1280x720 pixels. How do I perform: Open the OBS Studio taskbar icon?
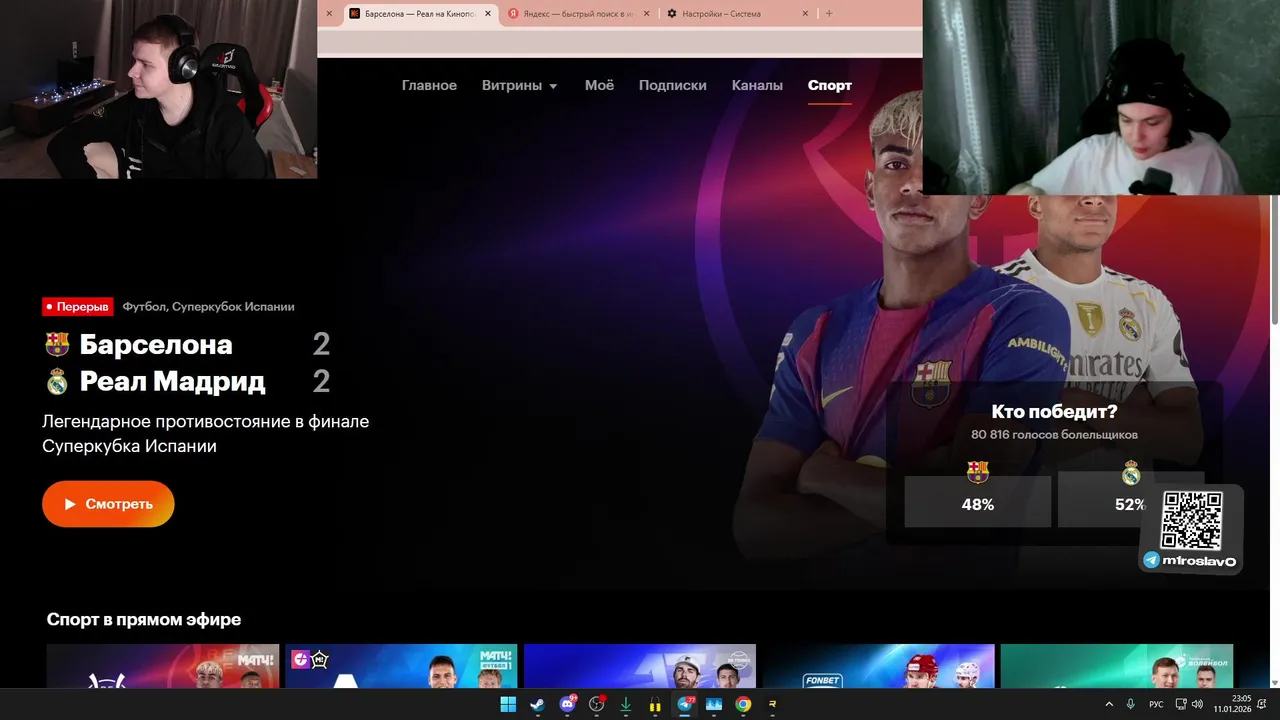[597, 704]
